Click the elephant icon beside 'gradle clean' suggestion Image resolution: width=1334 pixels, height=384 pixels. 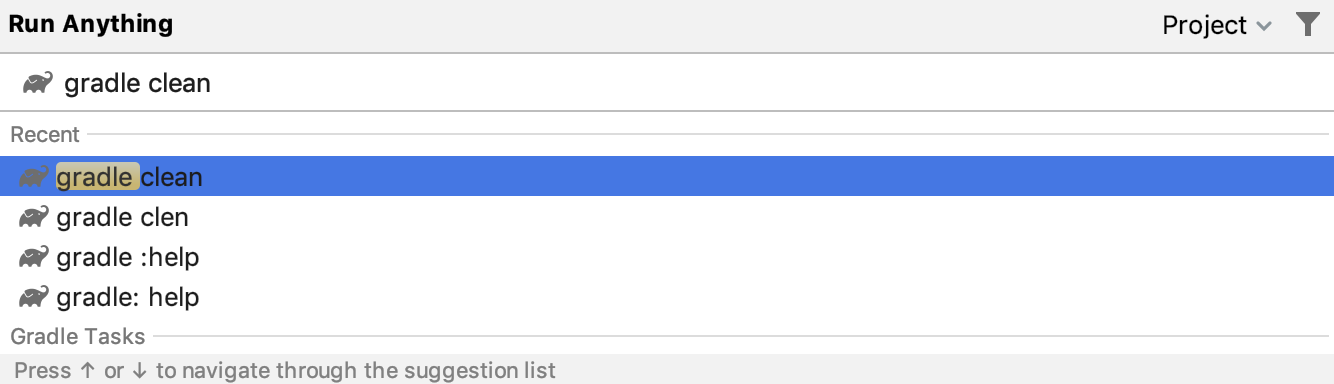click(x=34, y=177)
